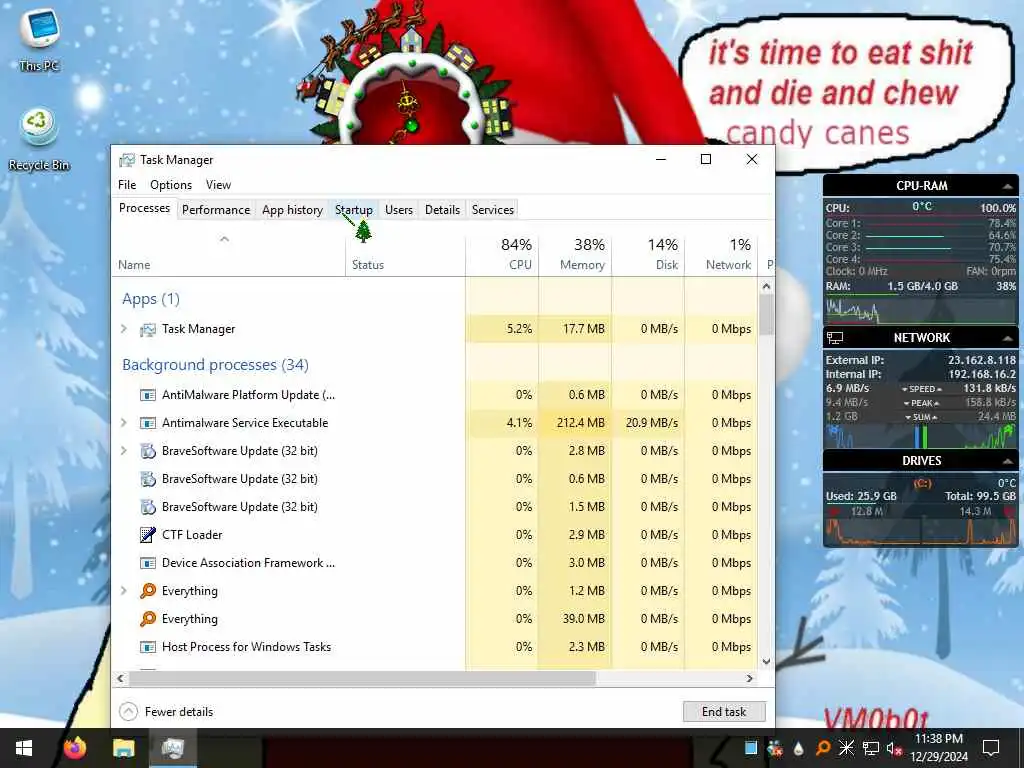Open the network tray icon

pyautogui.click(x=871, y=748)
